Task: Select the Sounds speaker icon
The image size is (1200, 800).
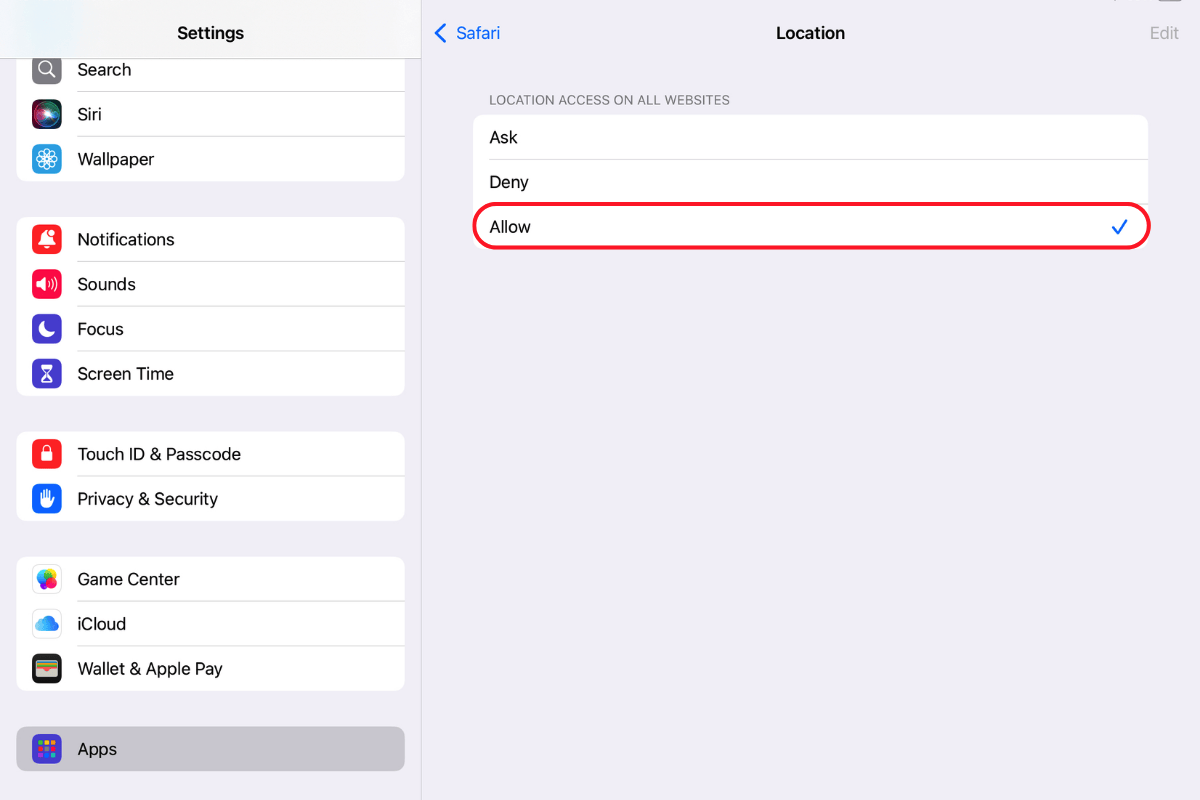Action: tap(46, 284)
